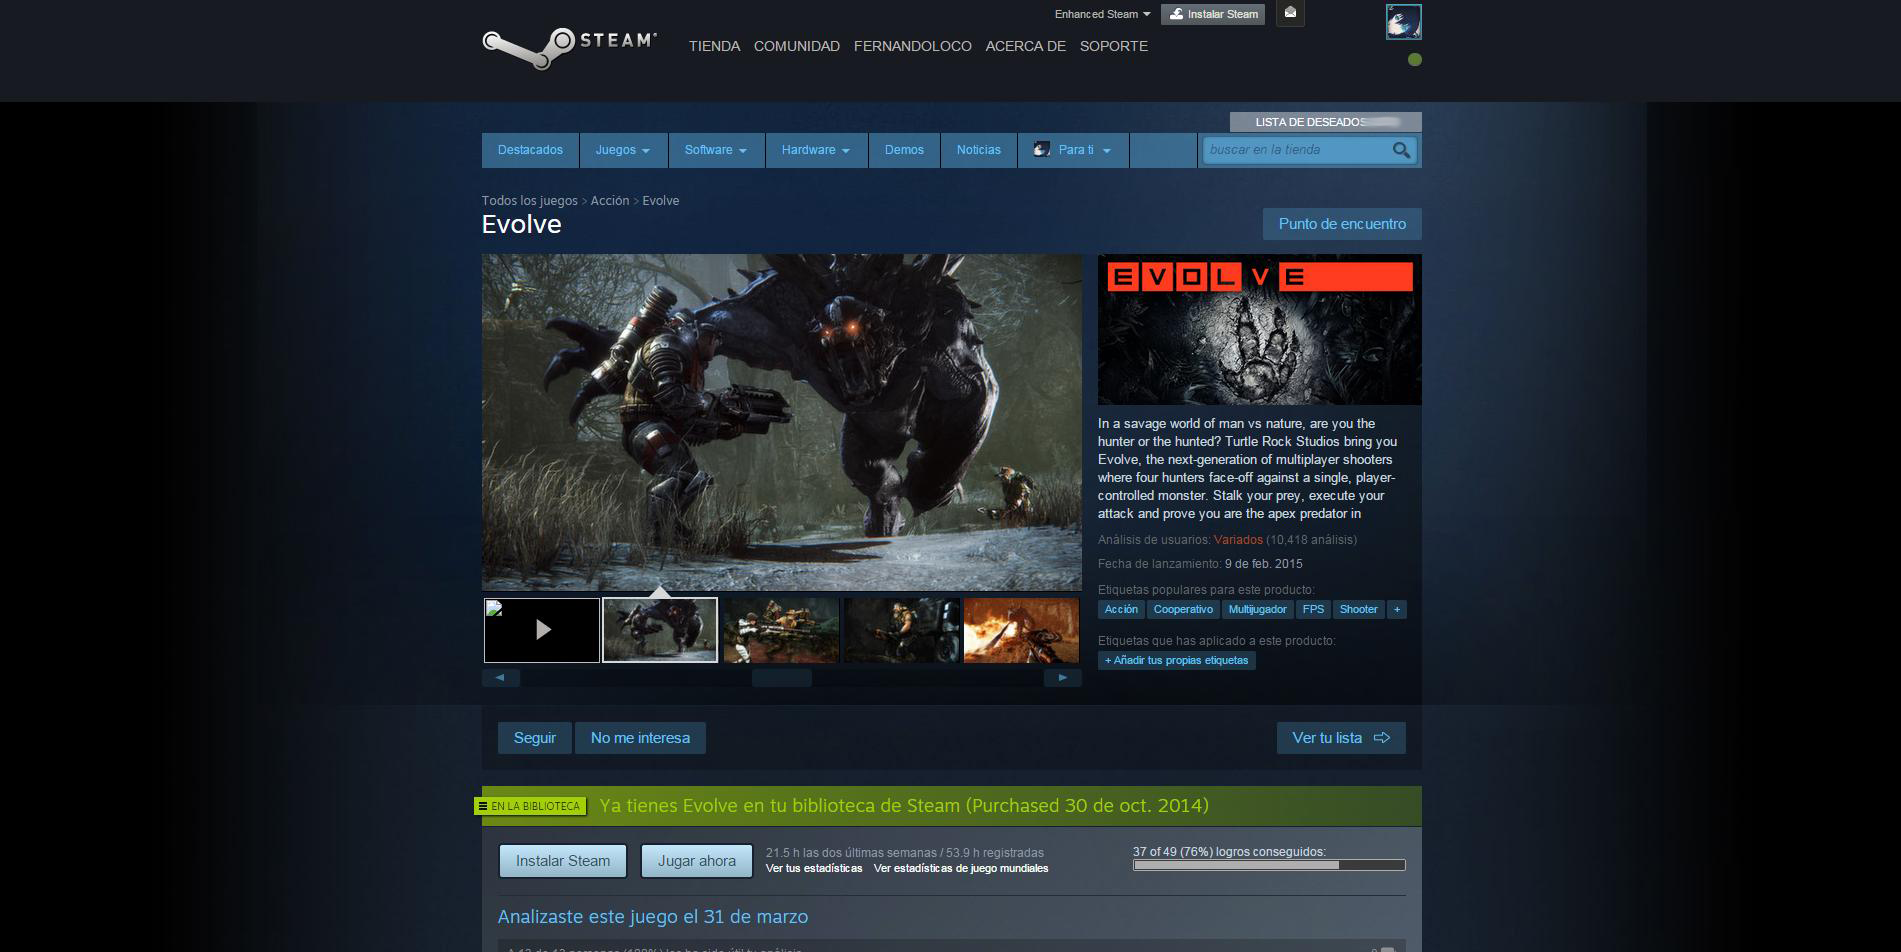
Task: Click the Para ti avatar icon
Action: [1041, 150]
